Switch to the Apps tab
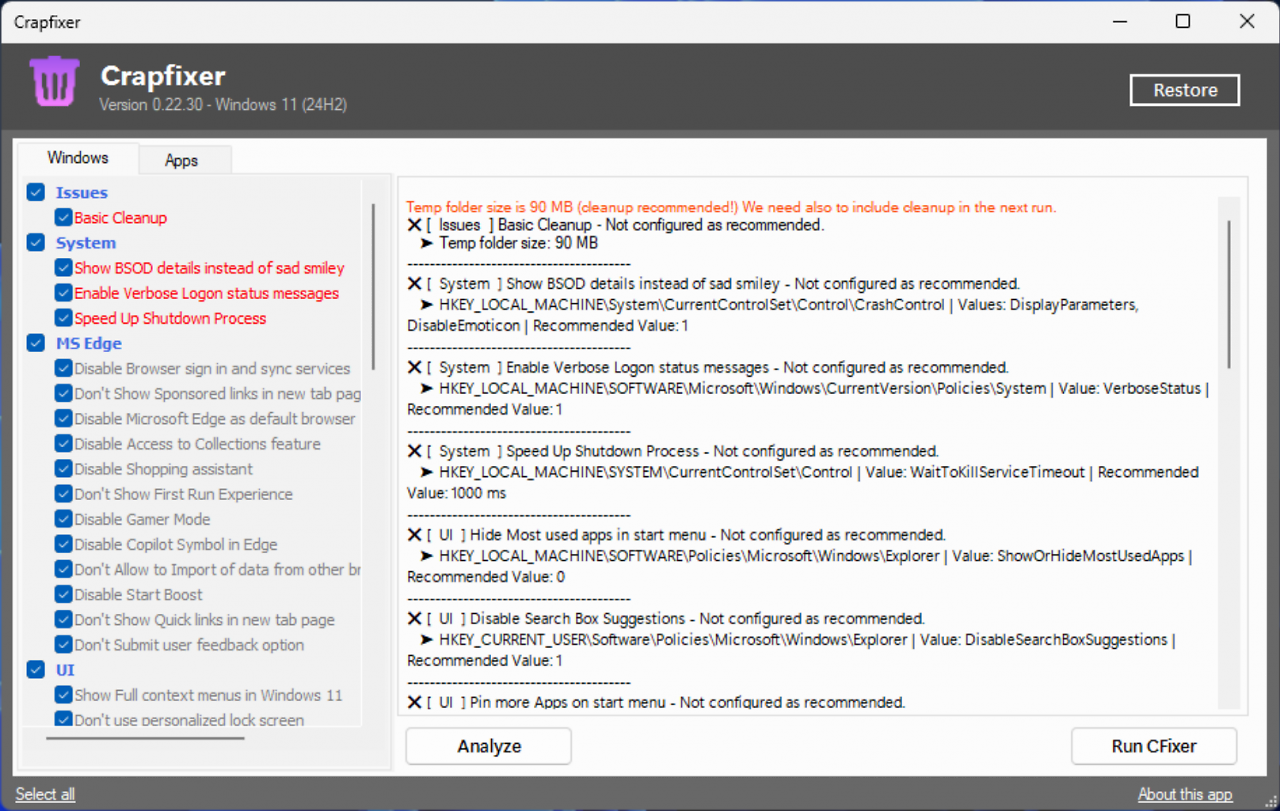The height and width of the screenshot is (811, 1280). (181, 160)
